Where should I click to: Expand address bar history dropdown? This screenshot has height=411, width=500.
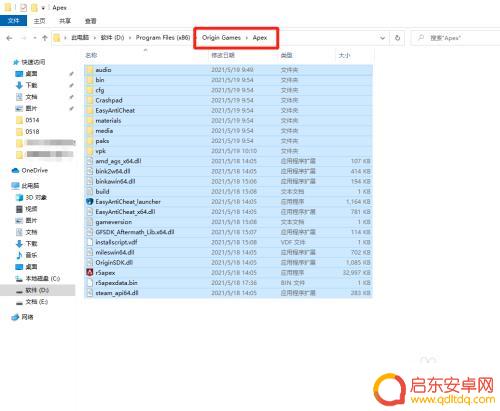point(382,38)
